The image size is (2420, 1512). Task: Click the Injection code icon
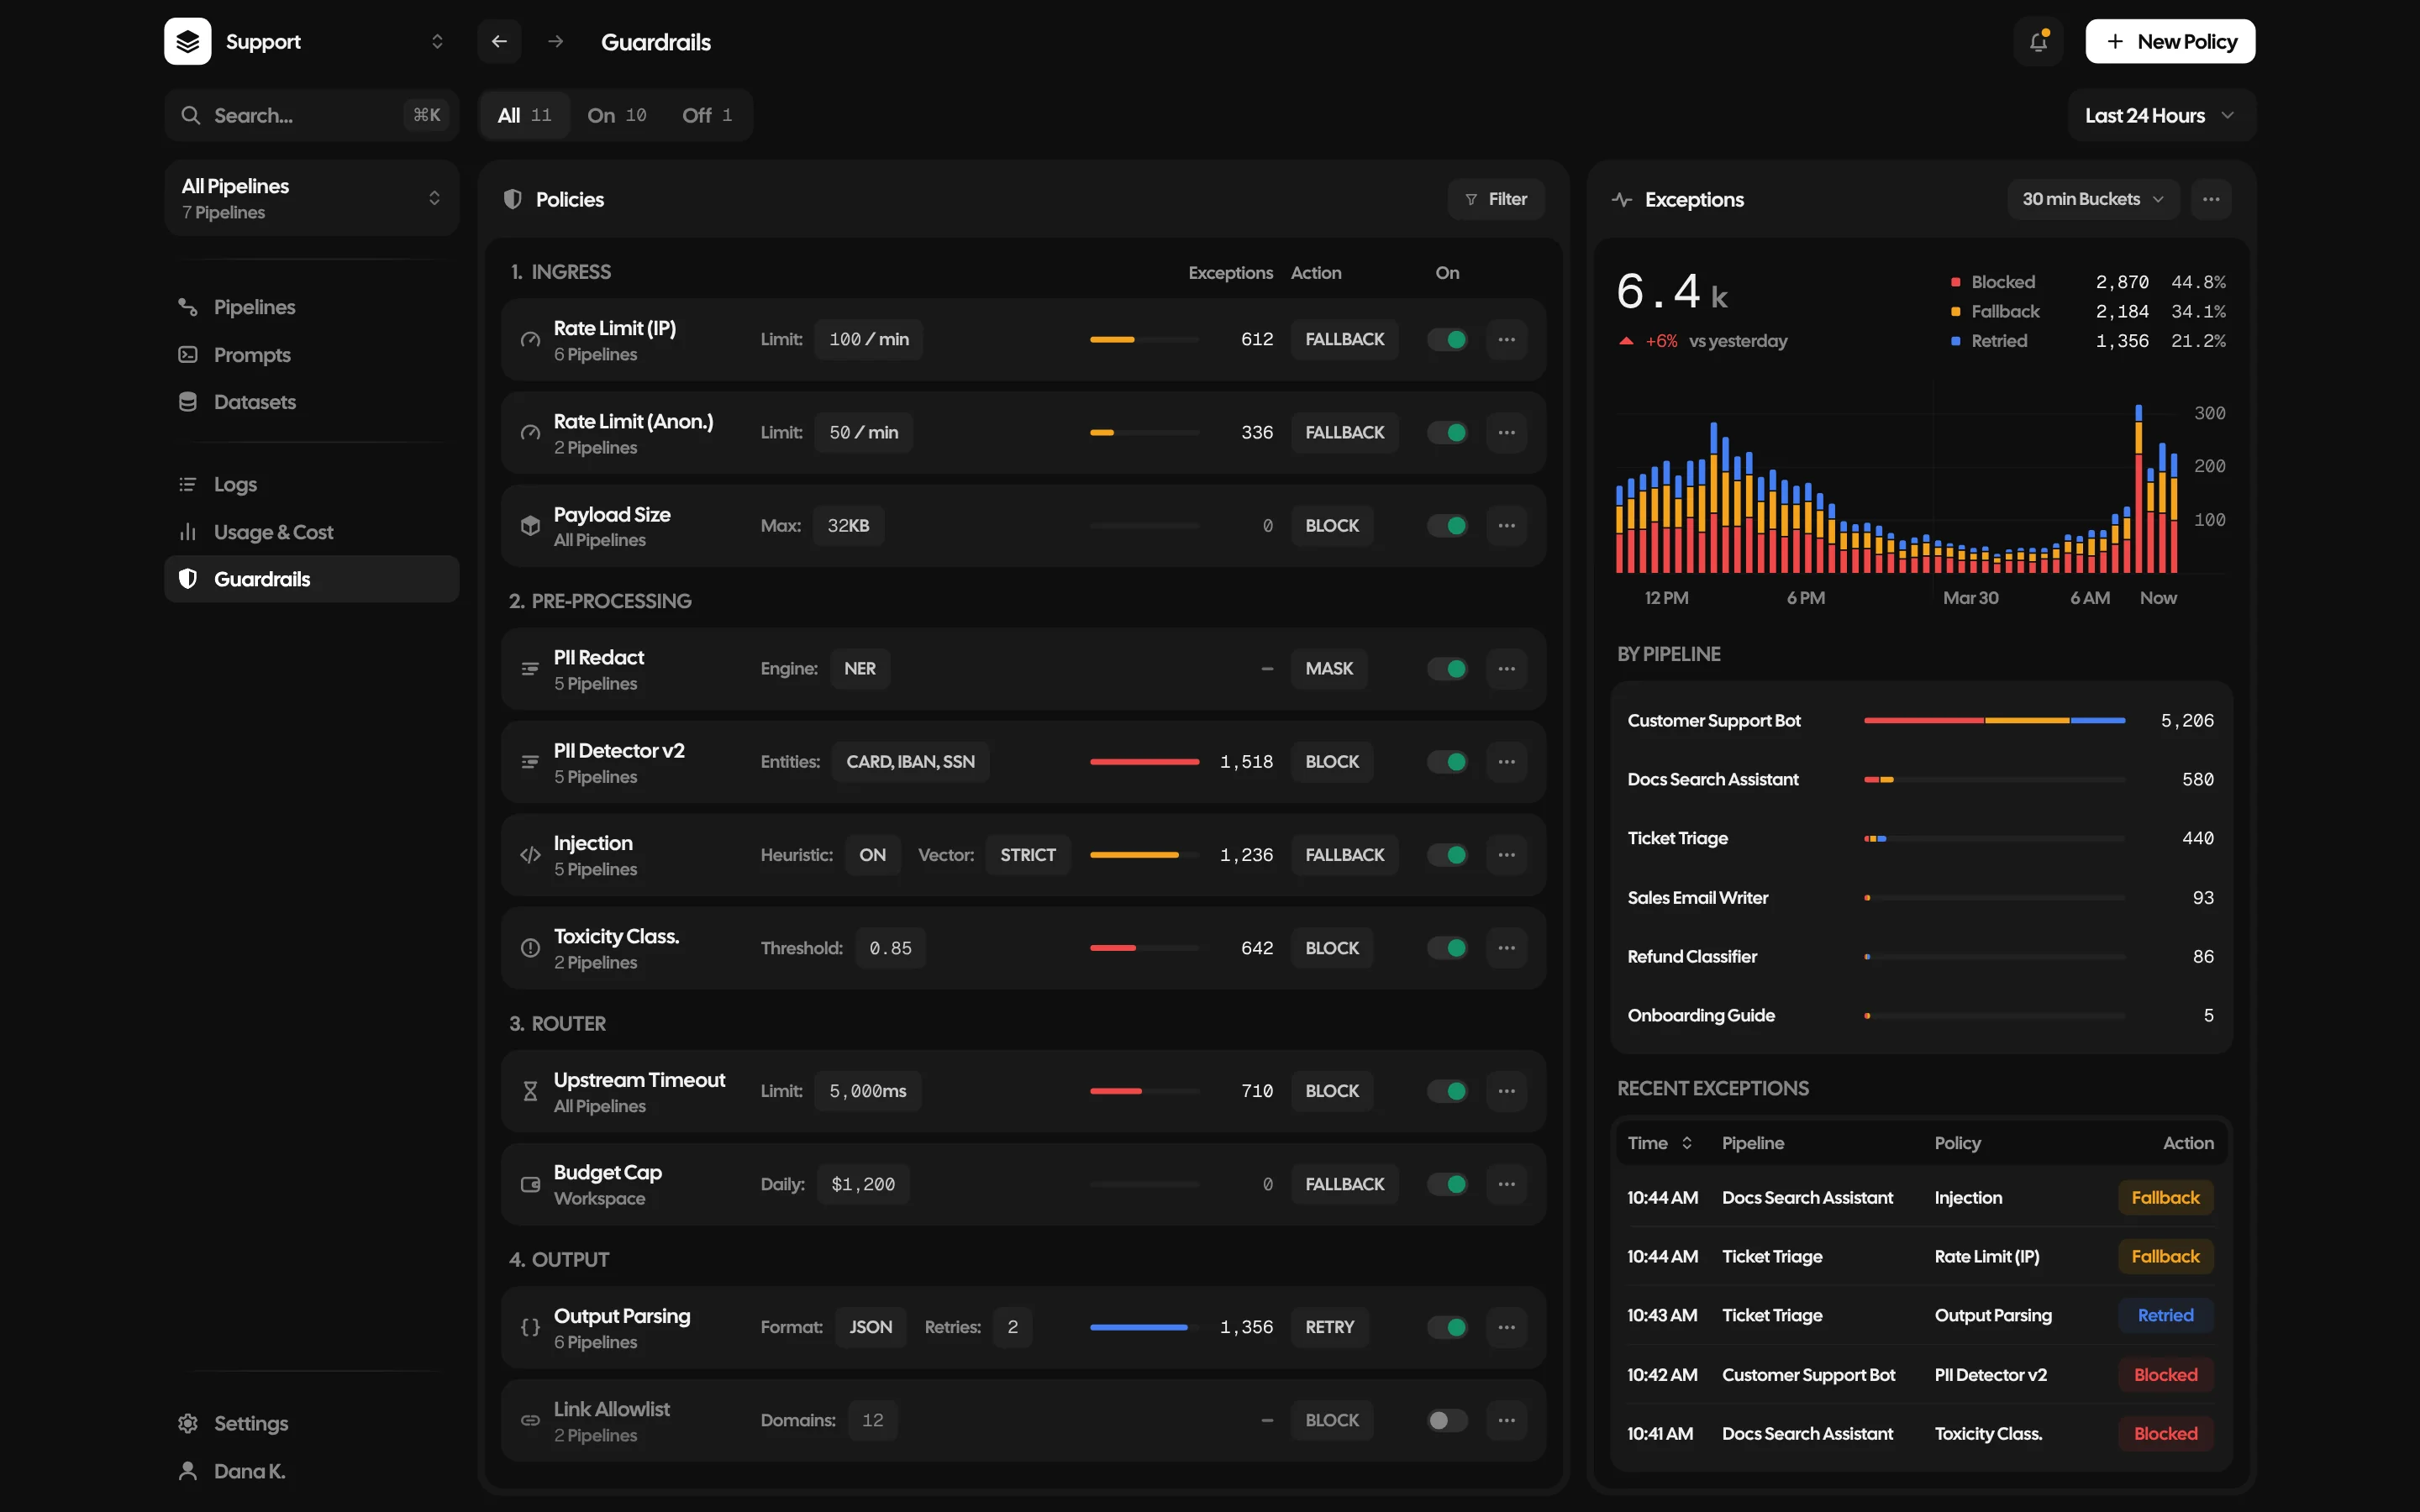pos(530,855)
